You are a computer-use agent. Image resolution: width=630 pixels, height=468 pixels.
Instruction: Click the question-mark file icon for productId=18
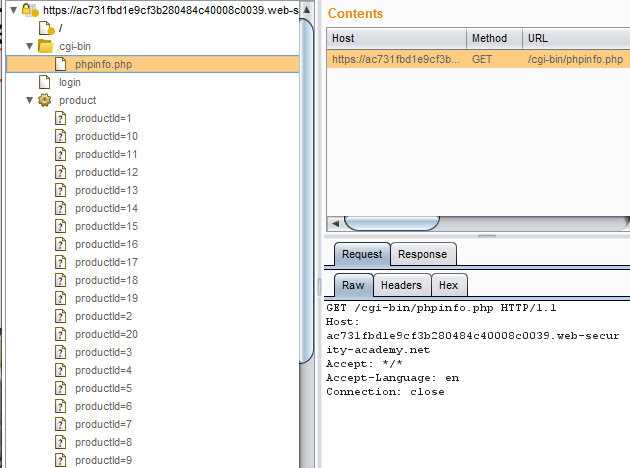click(x=61, y=280)
